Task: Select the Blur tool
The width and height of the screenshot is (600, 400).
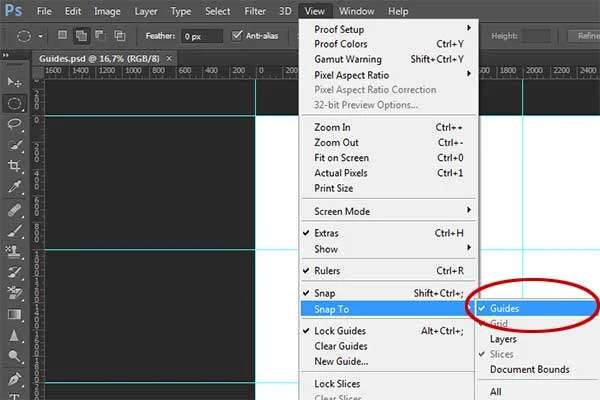Action: point(15,336)
